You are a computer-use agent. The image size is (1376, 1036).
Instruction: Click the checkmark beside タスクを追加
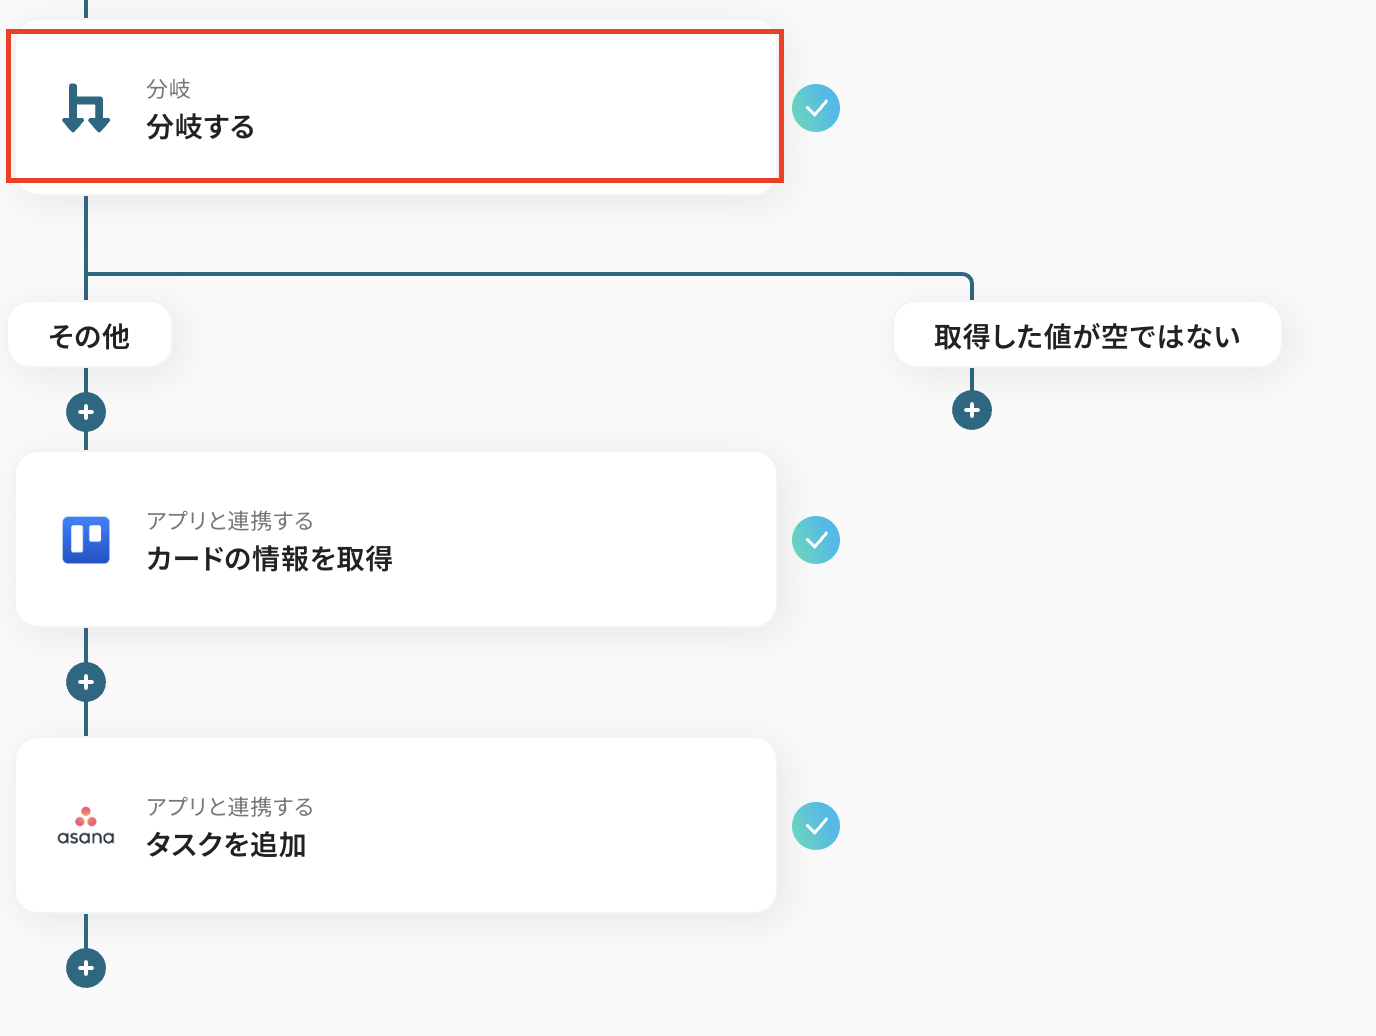[x=816, y=826]
